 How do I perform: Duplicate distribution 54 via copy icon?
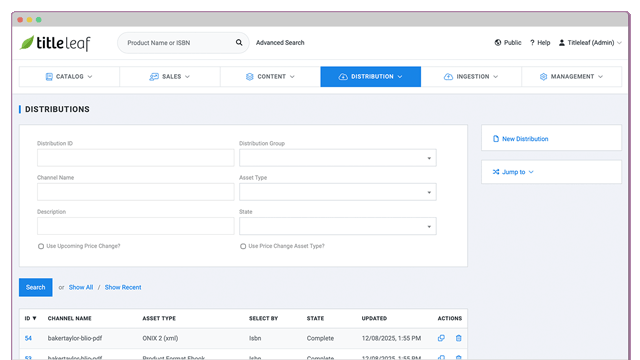441,338
